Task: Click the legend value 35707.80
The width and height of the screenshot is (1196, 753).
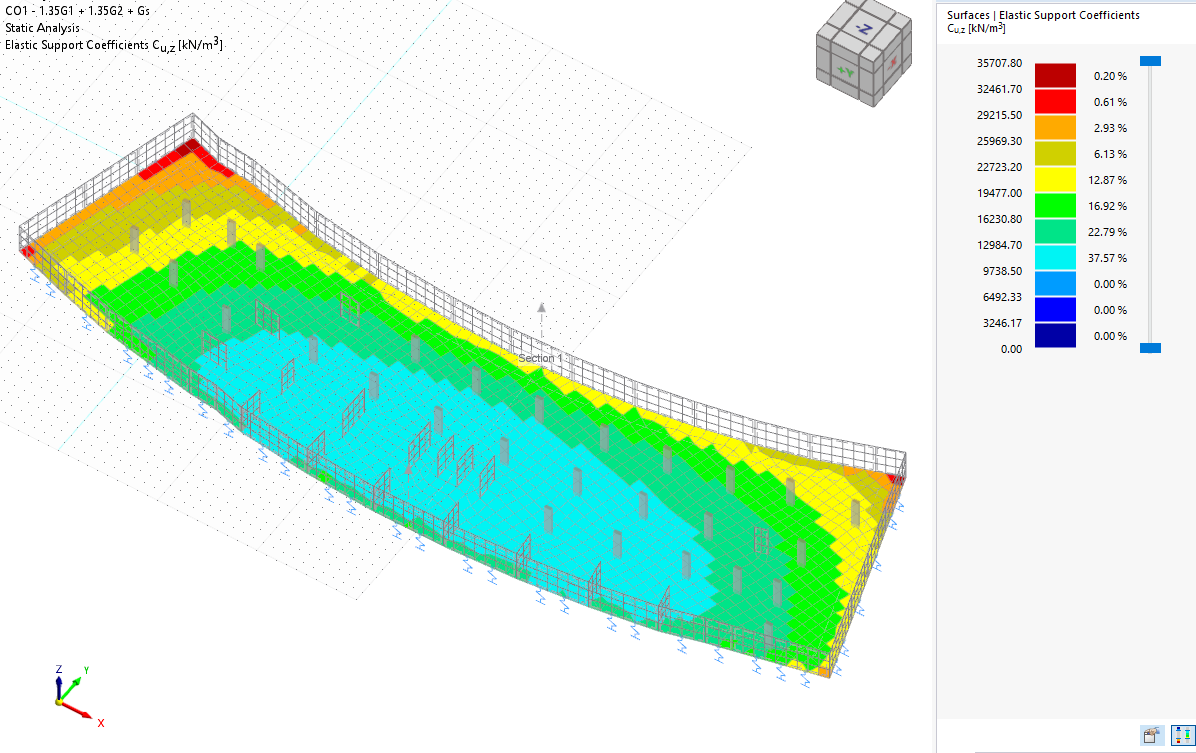Action: (x=999, y=62)
